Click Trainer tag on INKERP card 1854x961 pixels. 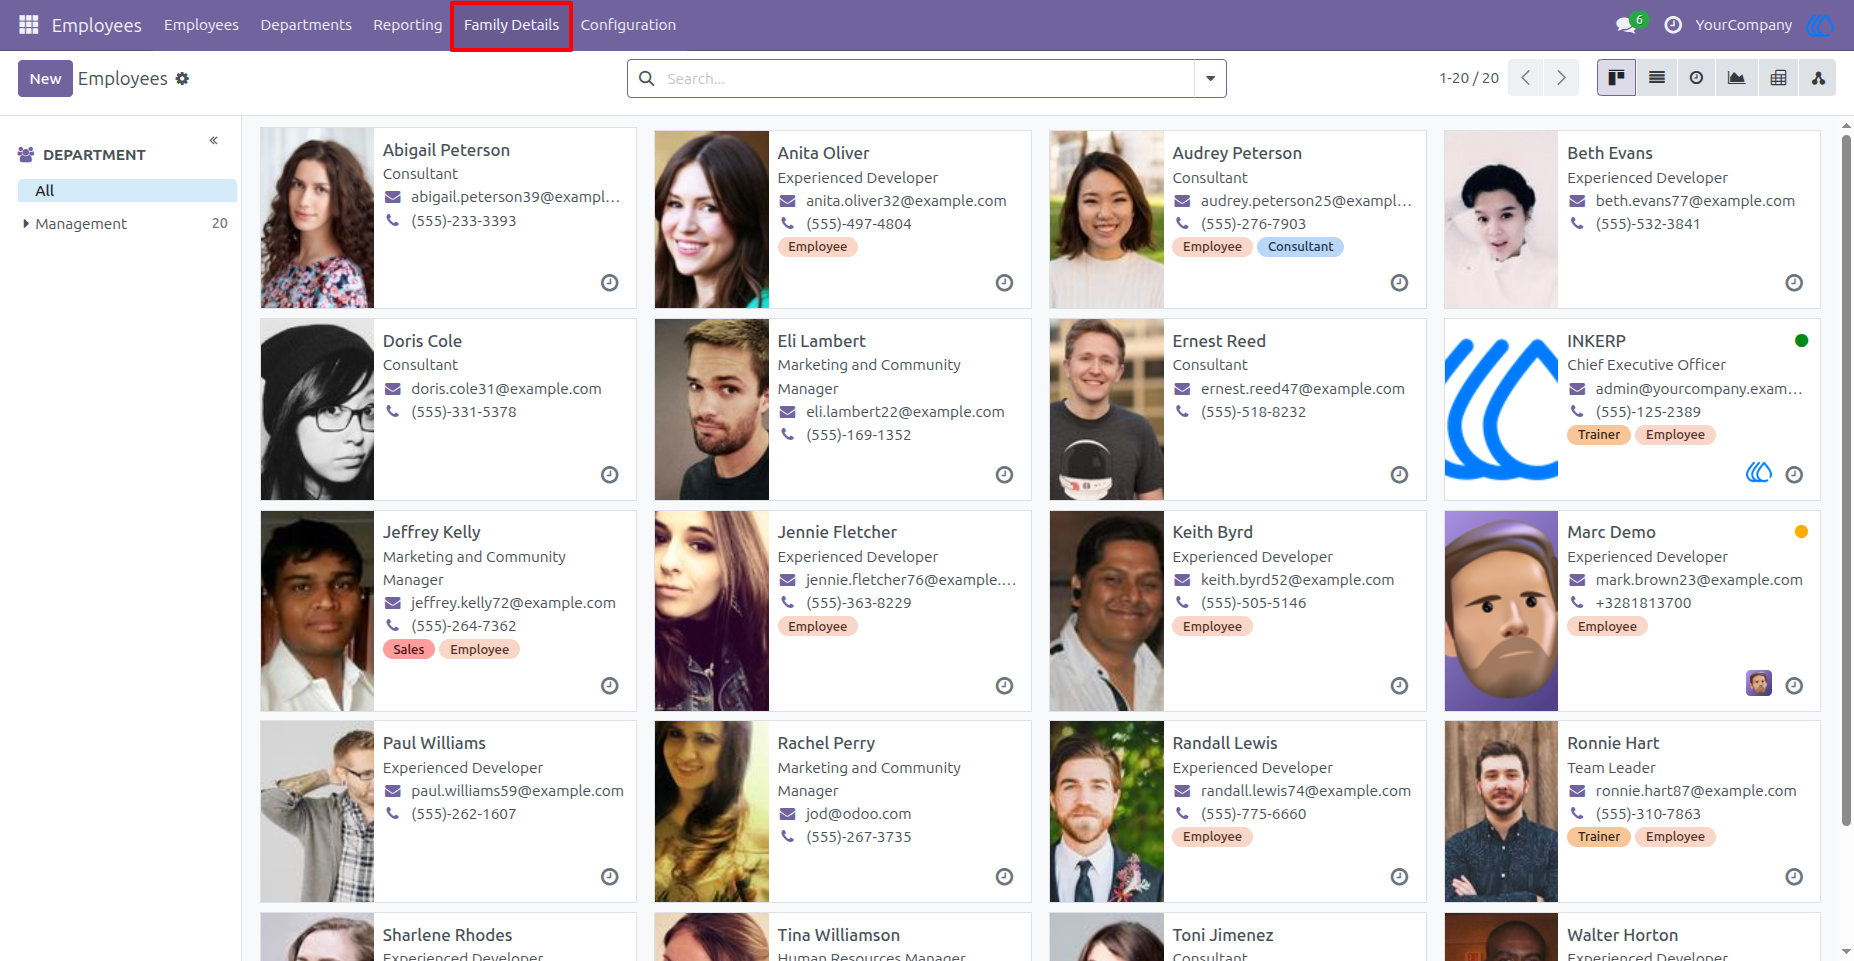pos(1598,435)
